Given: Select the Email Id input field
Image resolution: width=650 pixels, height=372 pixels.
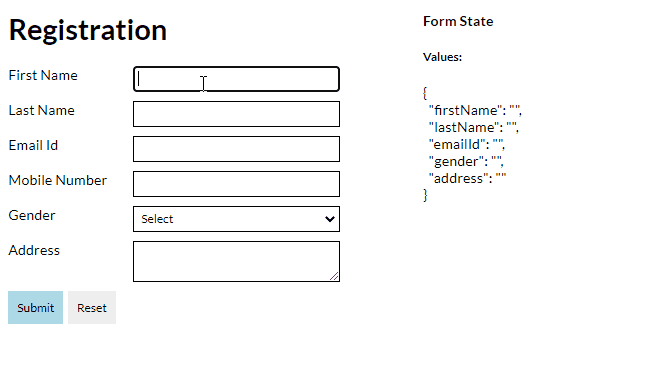Looking at the screenshot, I should tap(236, 149).
